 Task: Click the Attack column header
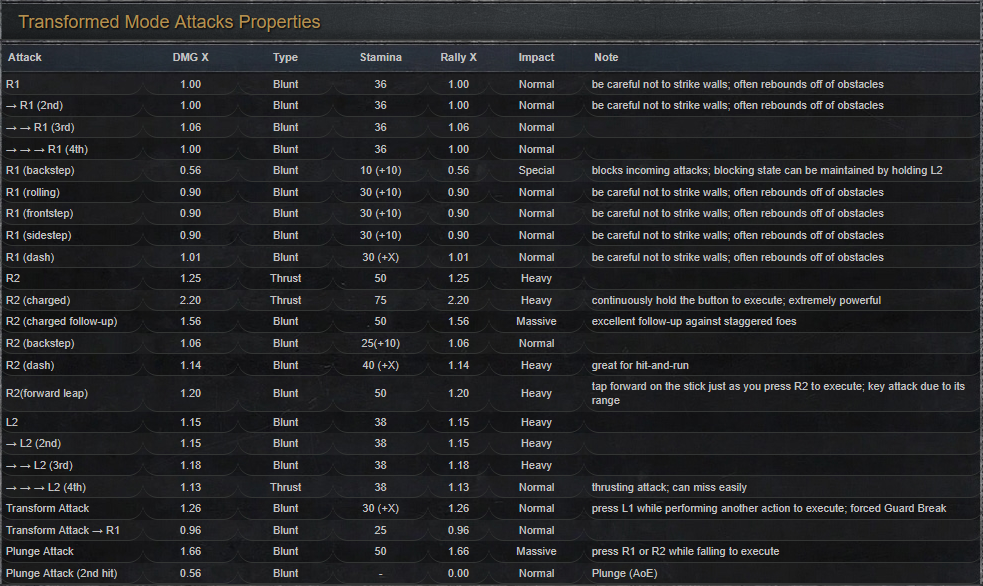click(x=24, y=57)
